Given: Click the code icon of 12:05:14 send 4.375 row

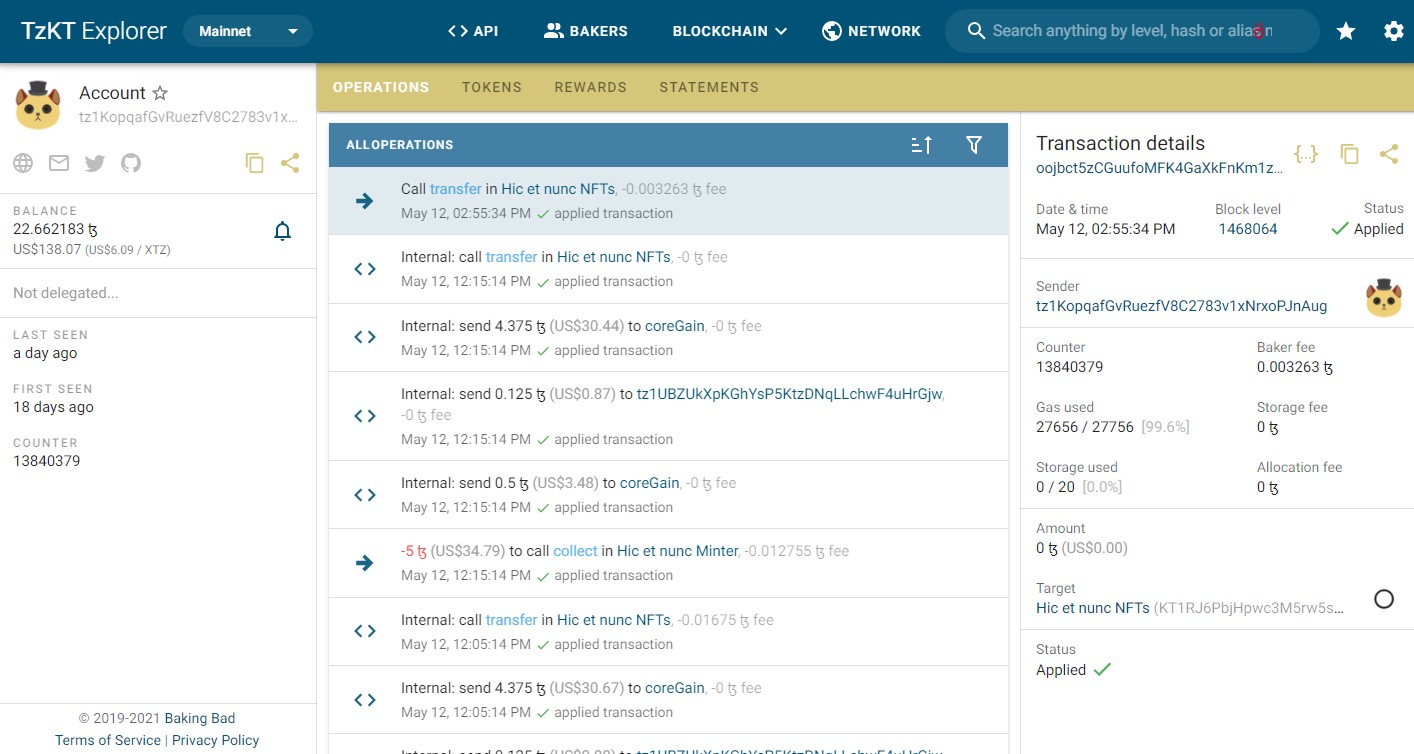Looking at the screenshot, I should click(x=365, y=700).
